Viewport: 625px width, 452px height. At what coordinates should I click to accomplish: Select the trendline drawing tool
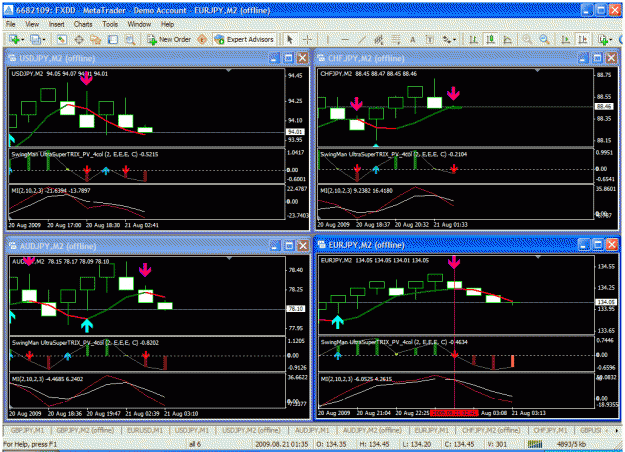tap(362, 39)
